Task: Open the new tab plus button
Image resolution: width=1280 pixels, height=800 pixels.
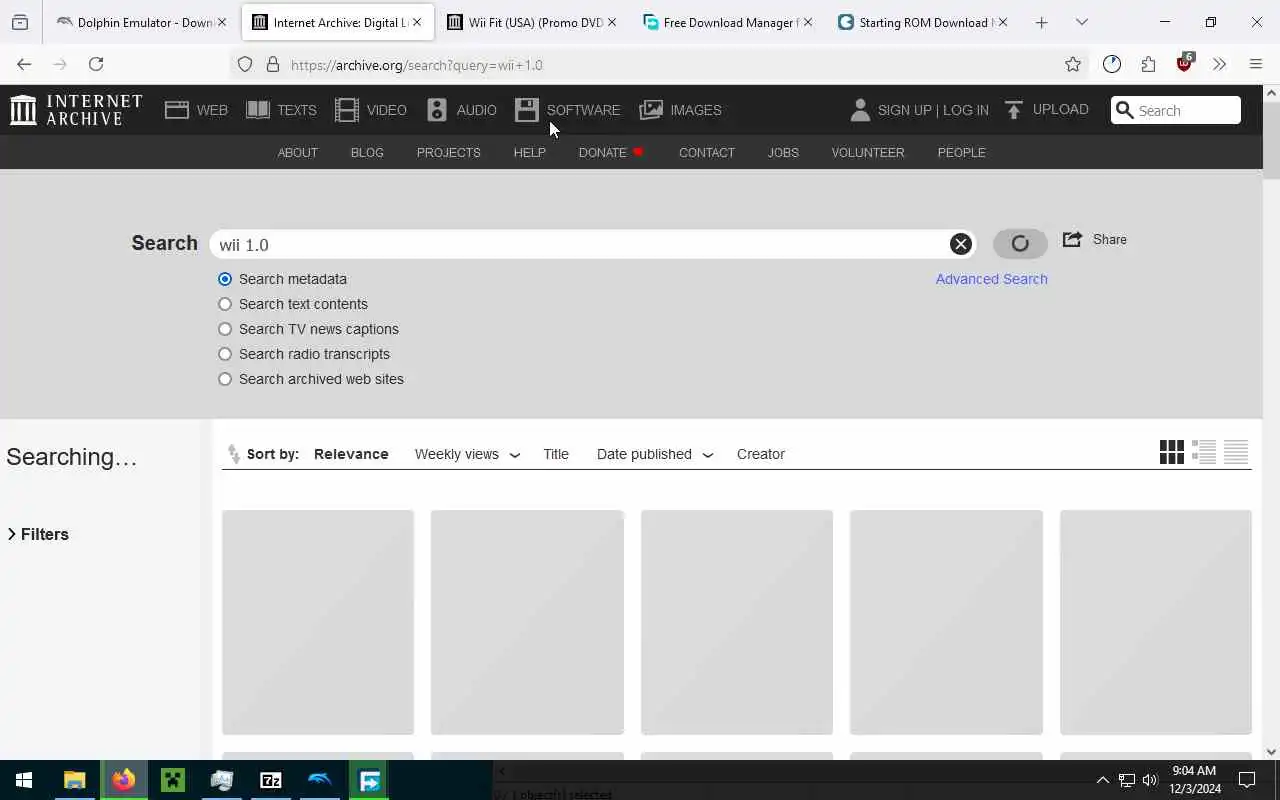Action: point(1041,22)
